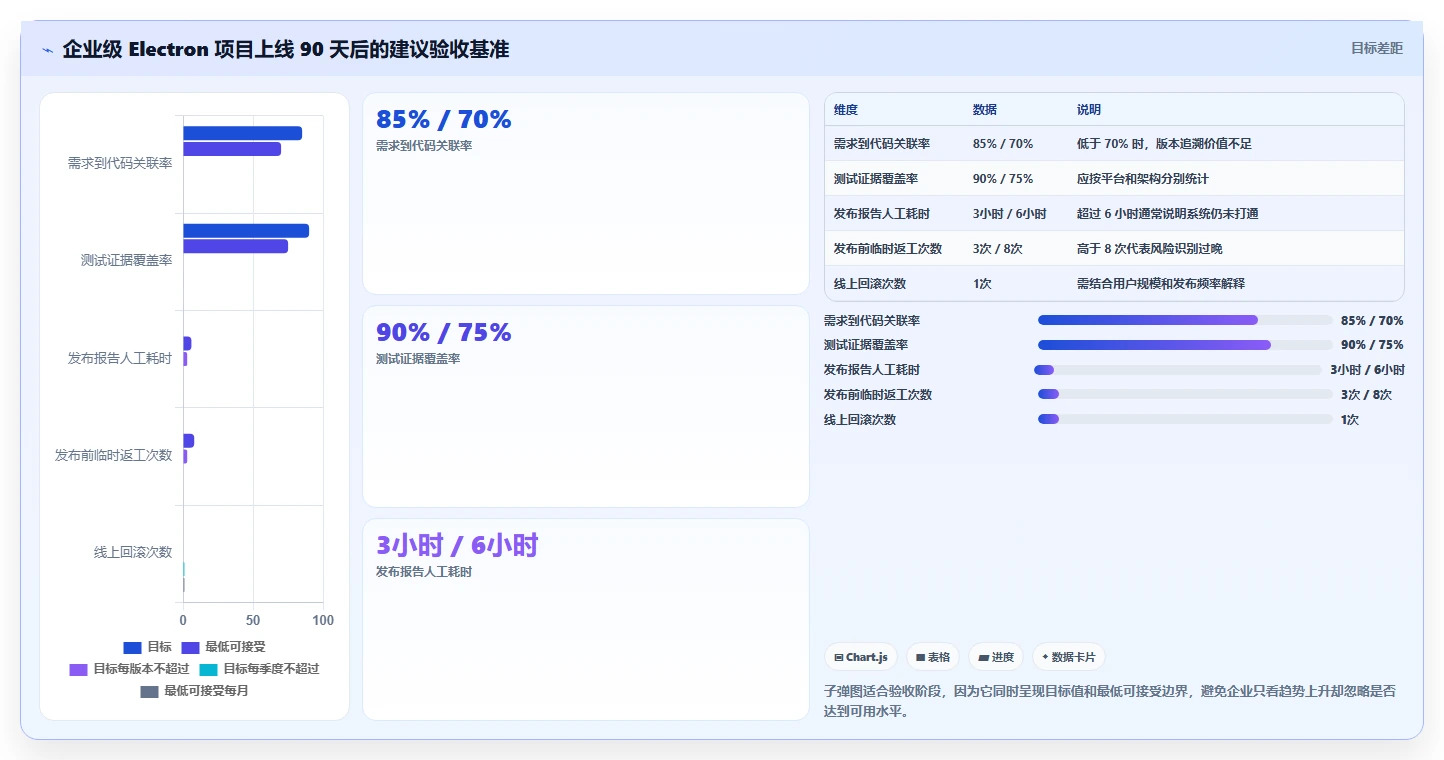Viewport: 1444px width, 760px height.
Task: Click the blue 目标 bar for 测试证据覆盖率
Action: 246,231
